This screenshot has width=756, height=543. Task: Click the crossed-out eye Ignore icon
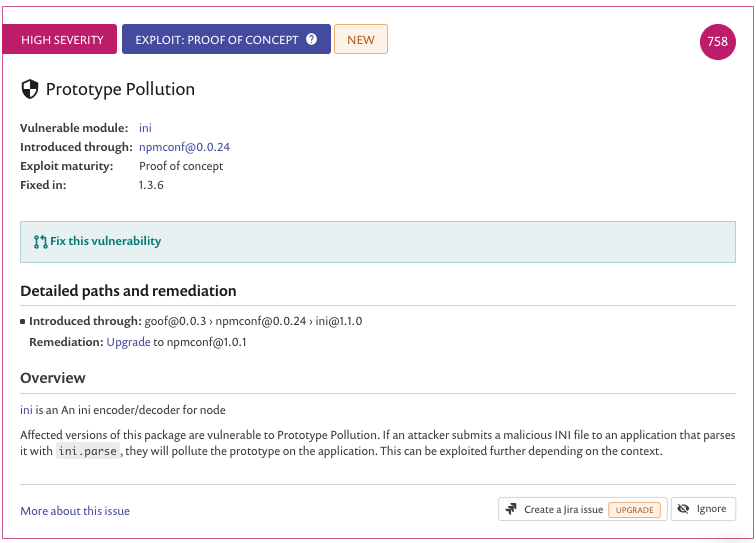tap(683, 509)
